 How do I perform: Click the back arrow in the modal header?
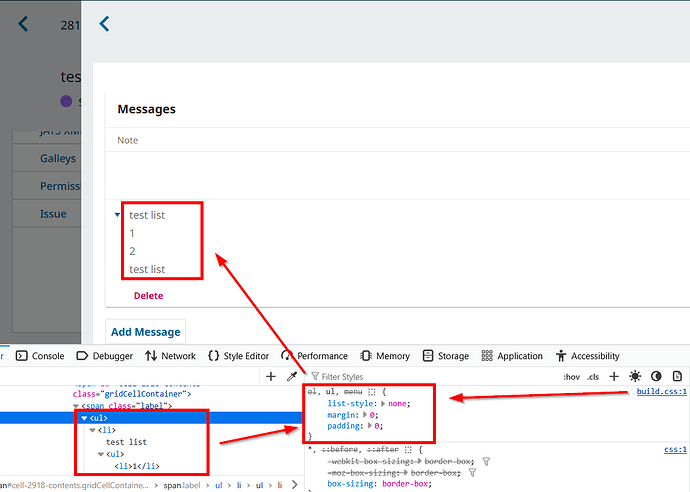(104, 24)
